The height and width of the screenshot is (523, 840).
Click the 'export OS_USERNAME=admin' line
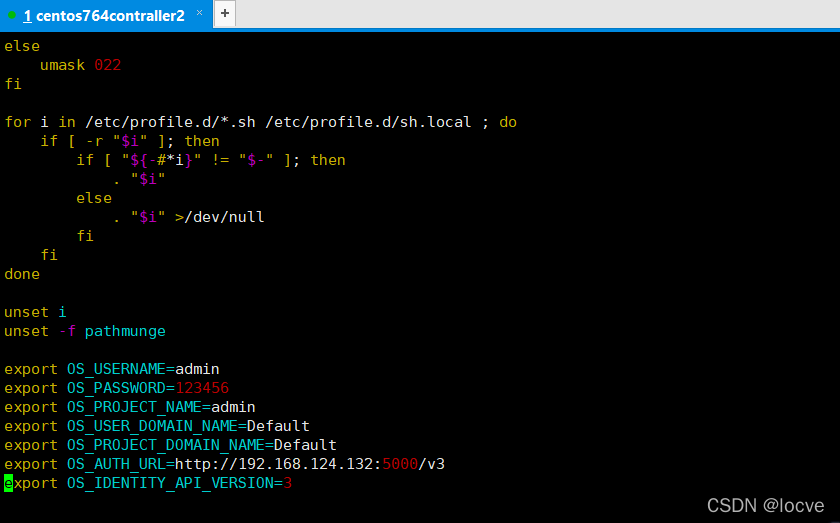coord(111,369)
